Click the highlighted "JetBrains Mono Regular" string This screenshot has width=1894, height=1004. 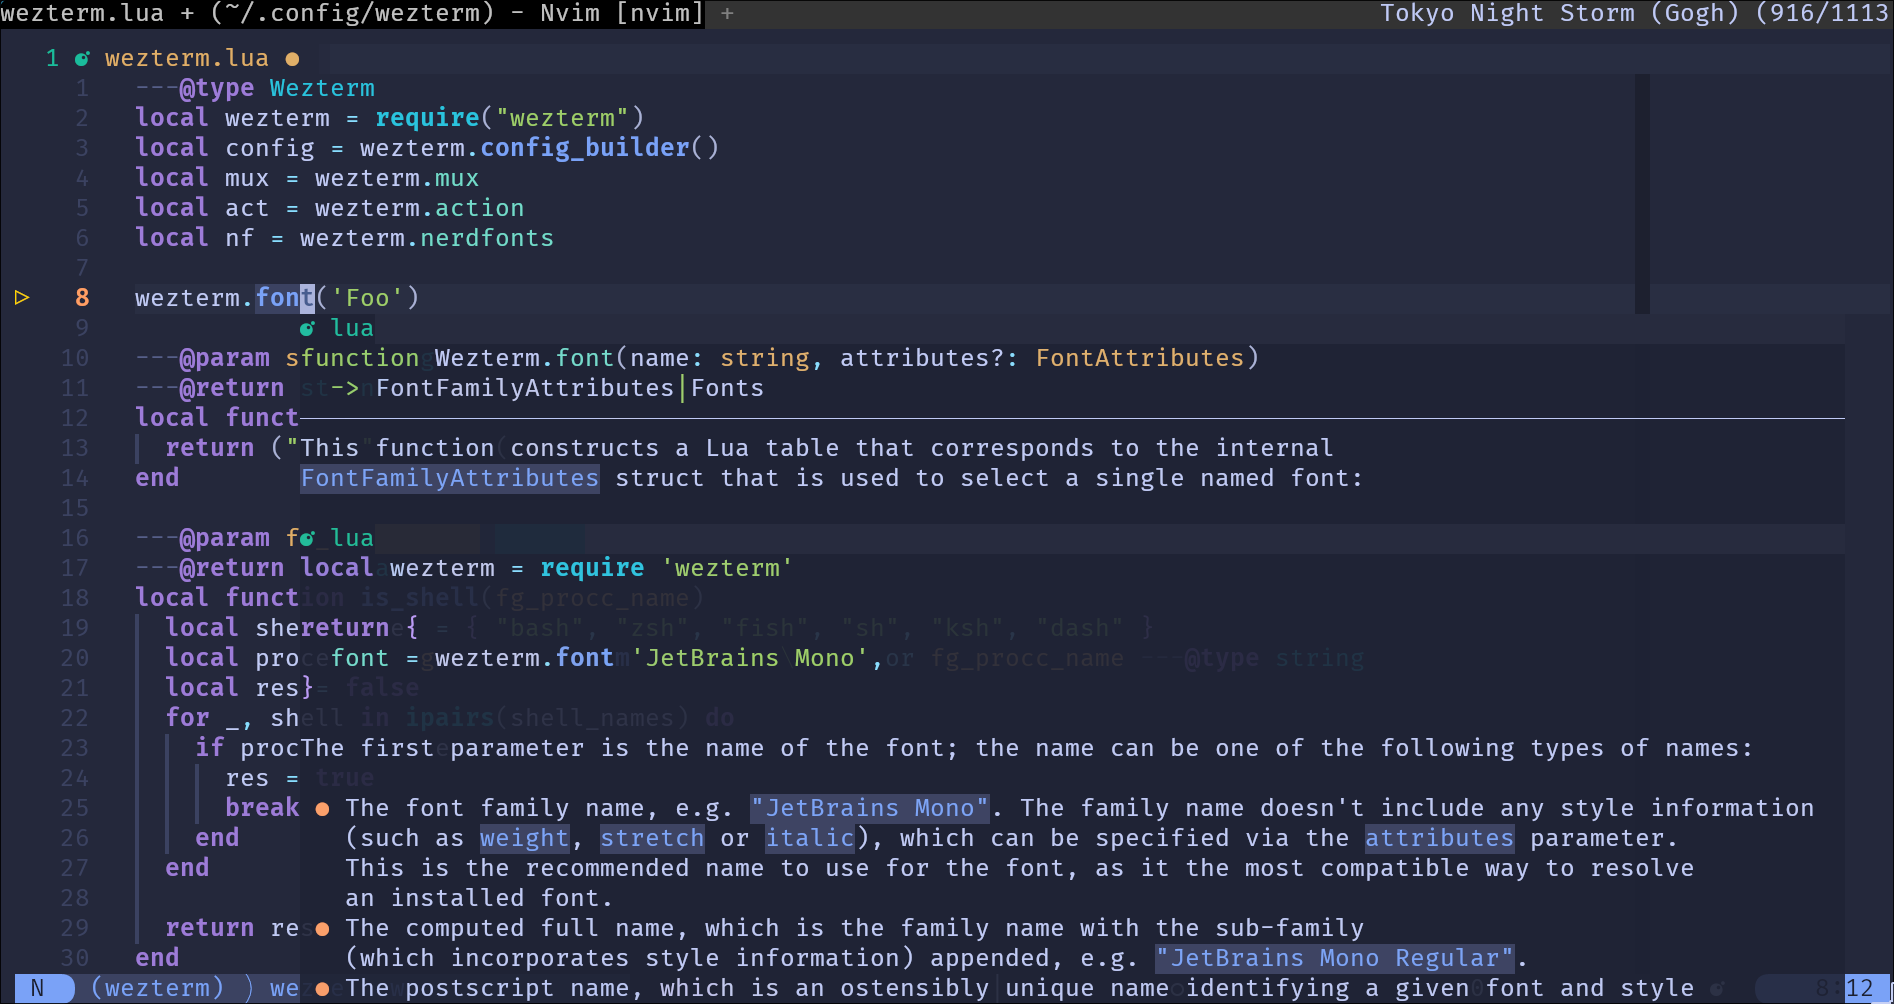[x=1335, y=957]
